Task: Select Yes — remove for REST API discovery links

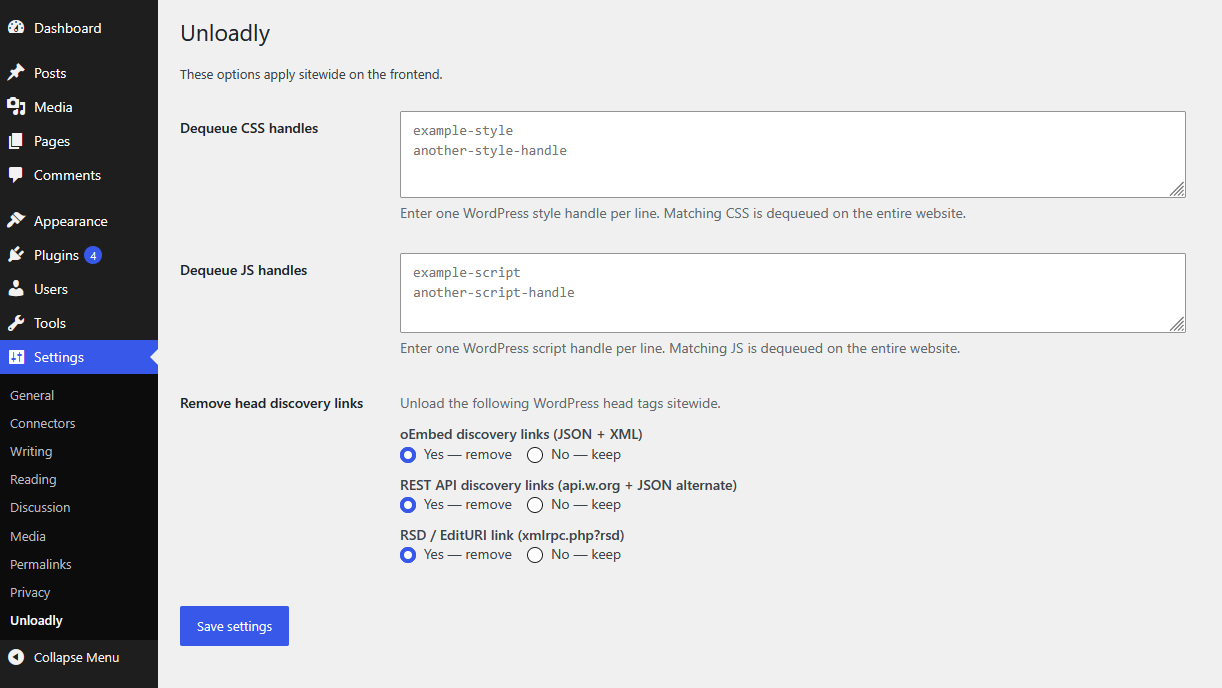Action: tap(408, 505)
